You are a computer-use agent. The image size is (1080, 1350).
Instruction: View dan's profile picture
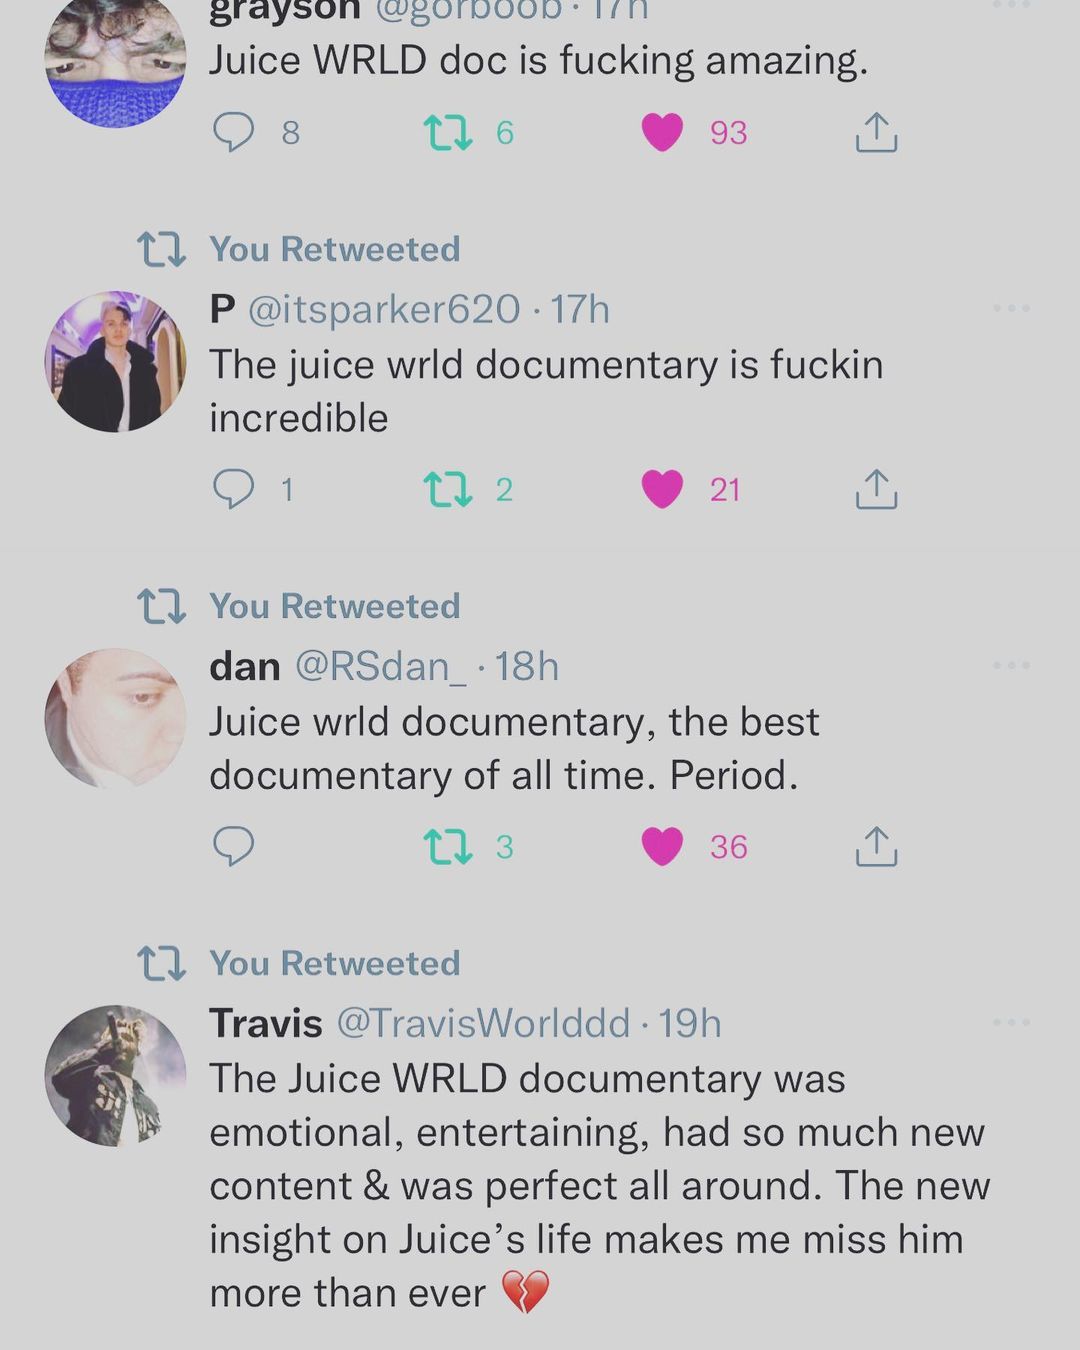point(116,718)
